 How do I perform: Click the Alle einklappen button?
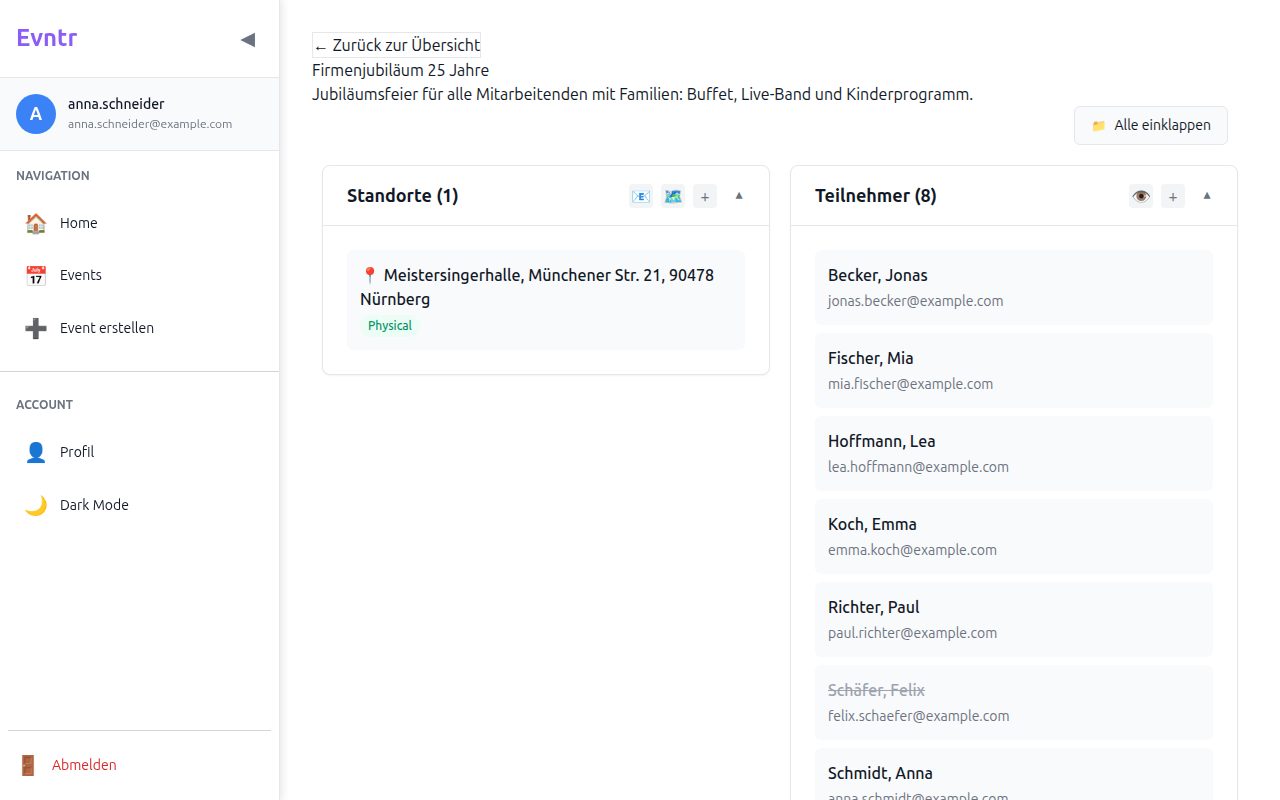(x=1151, y=125)
